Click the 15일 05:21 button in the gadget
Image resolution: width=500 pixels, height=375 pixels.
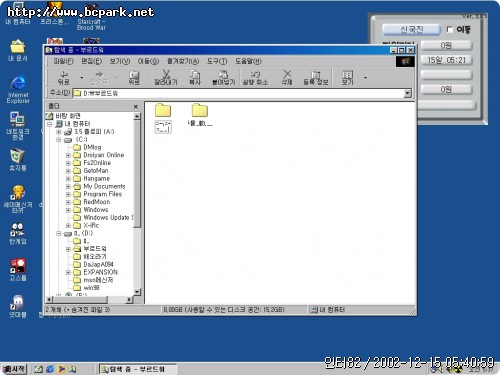coord(446,60)
